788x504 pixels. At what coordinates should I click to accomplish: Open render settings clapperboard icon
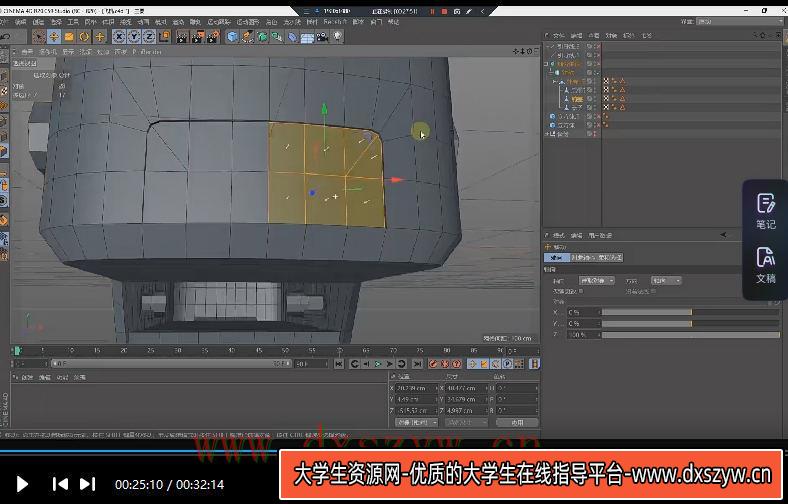214,37
